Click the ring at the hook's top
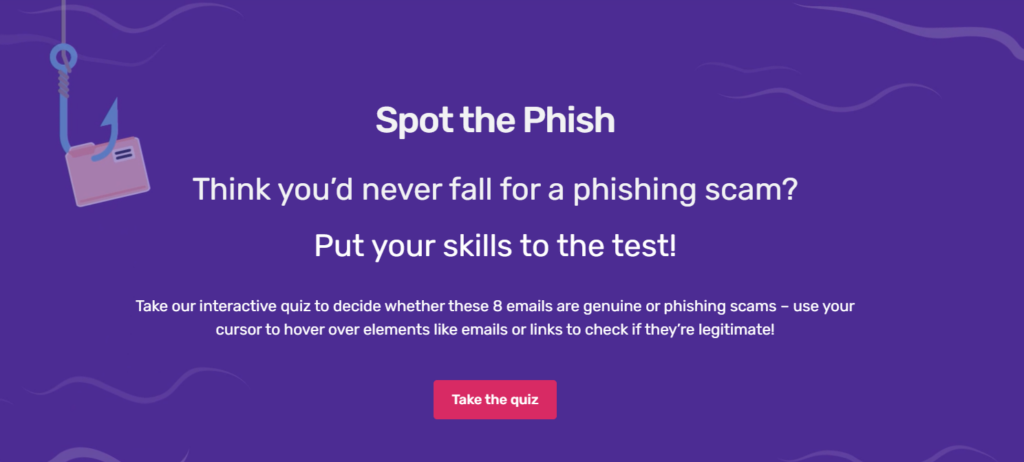The width and height of the screenshot is (1024, 462). tap(63, 58)
